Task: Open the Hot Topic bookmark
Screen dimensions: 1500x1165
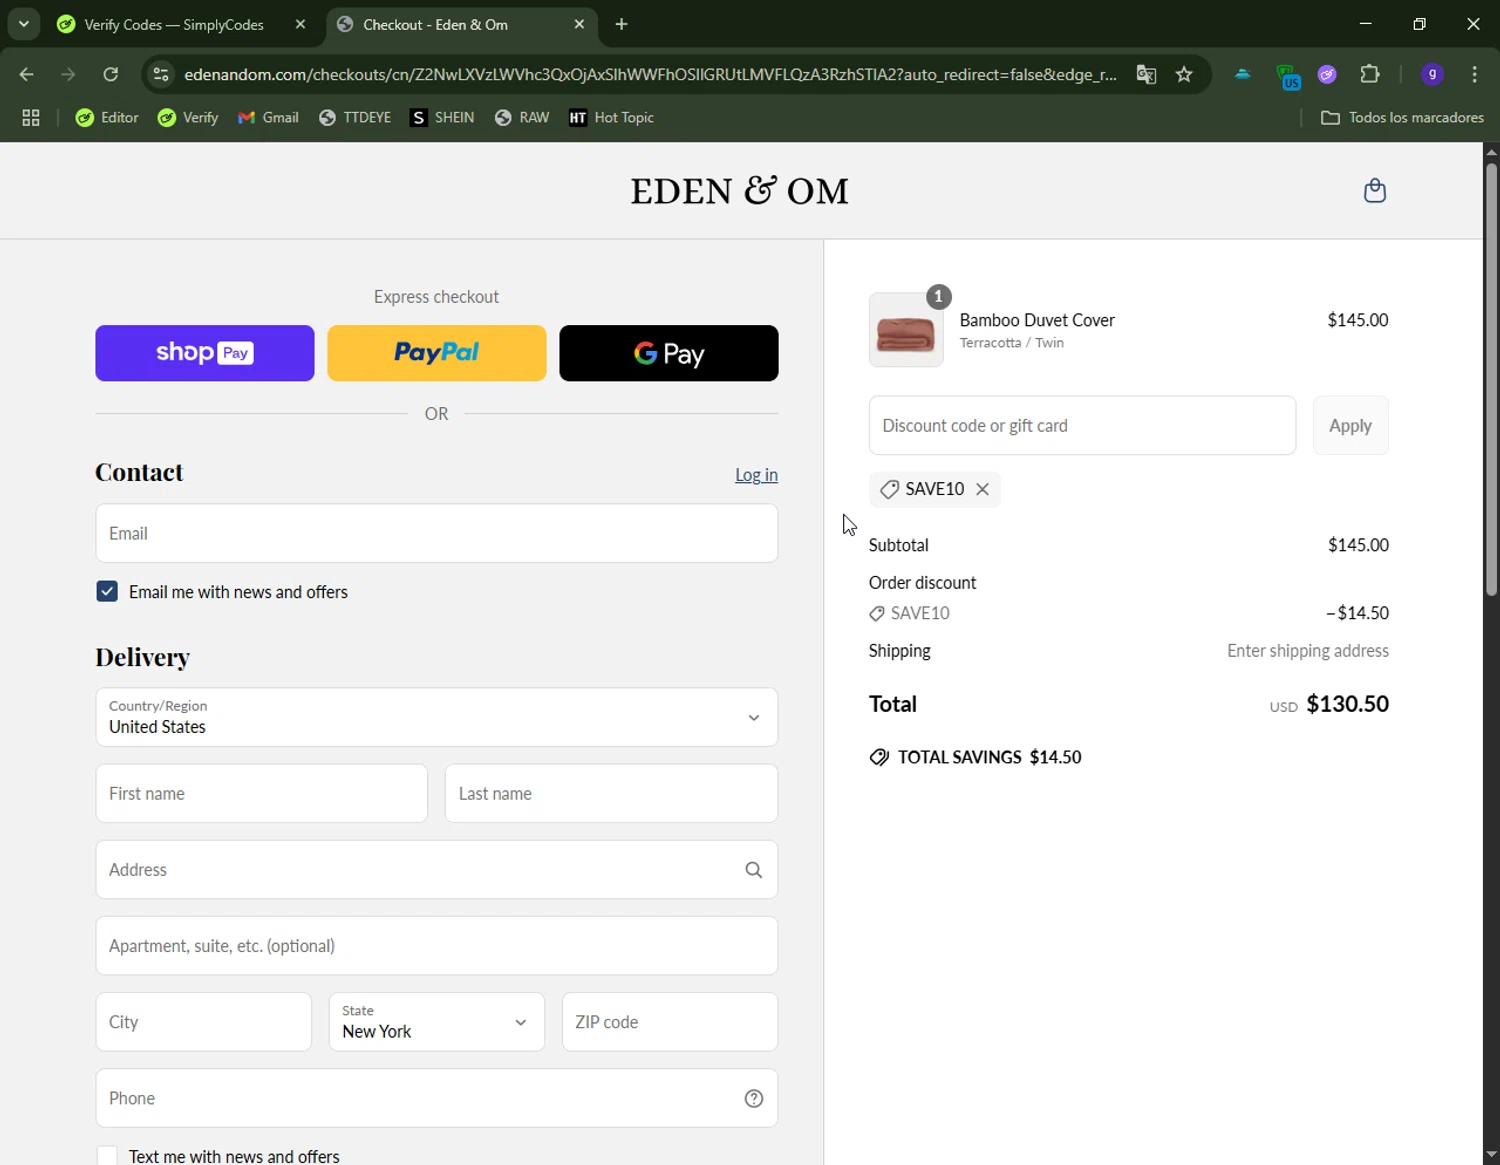Action: pos(611,117)
